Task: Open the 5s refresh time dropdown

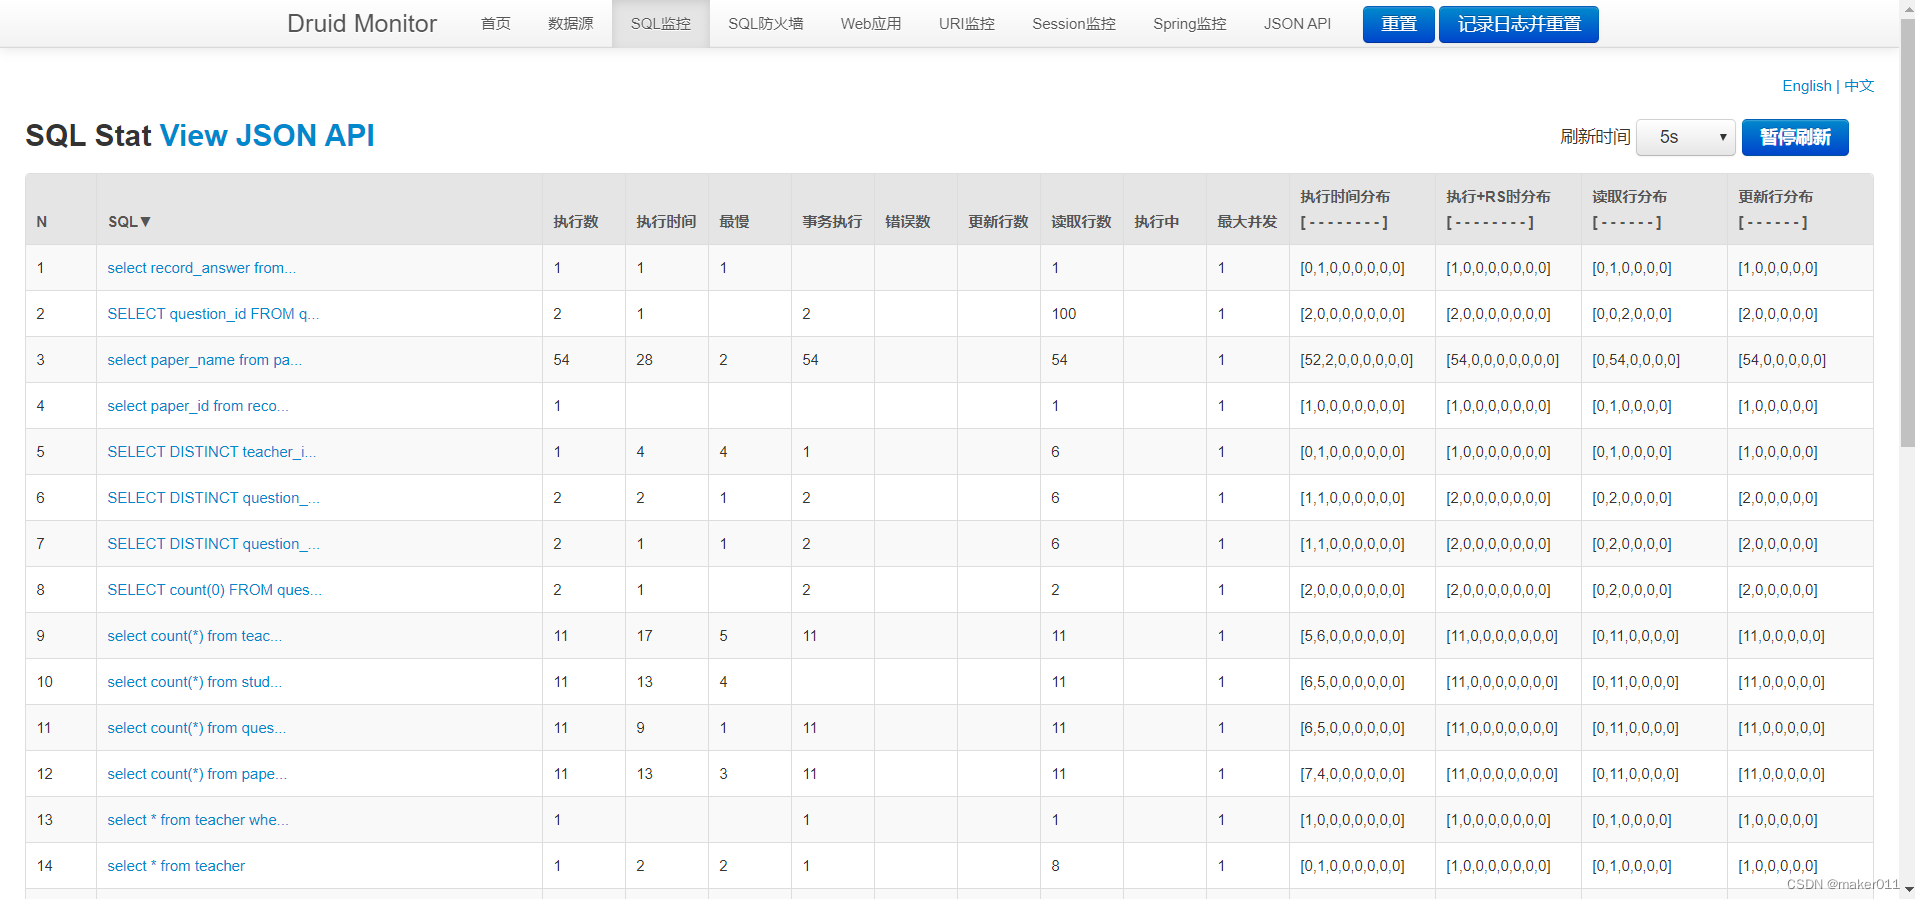Action: pyautogui.click(x=1685, y=137)
